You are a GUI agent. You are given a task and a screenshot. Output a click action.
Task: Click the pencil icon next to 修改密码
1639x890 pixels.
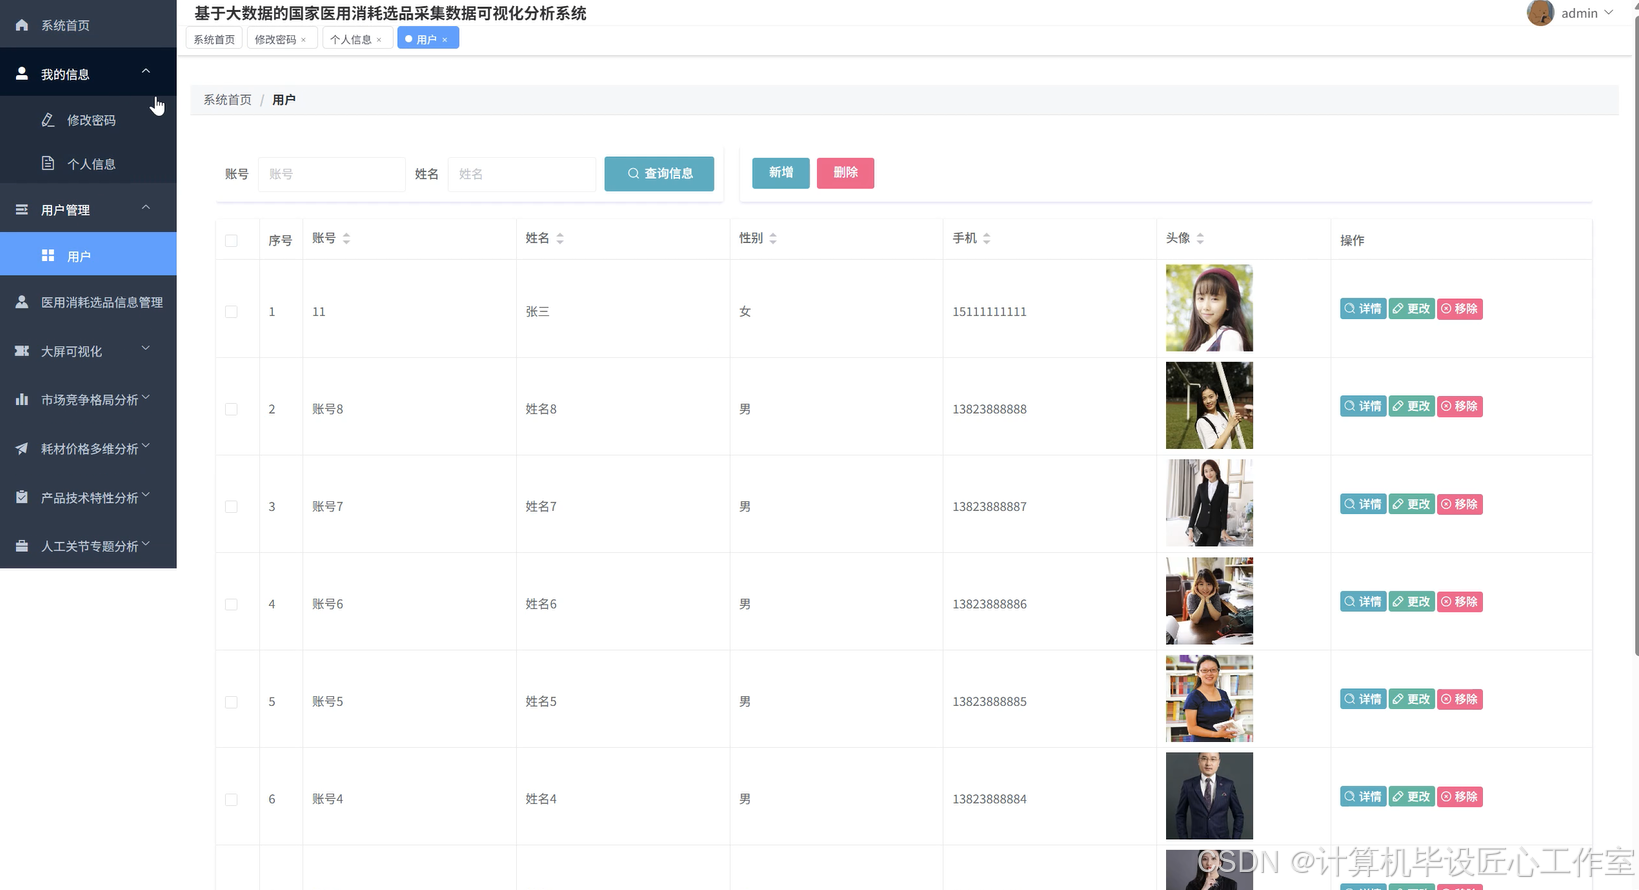[x=48, y=120]
